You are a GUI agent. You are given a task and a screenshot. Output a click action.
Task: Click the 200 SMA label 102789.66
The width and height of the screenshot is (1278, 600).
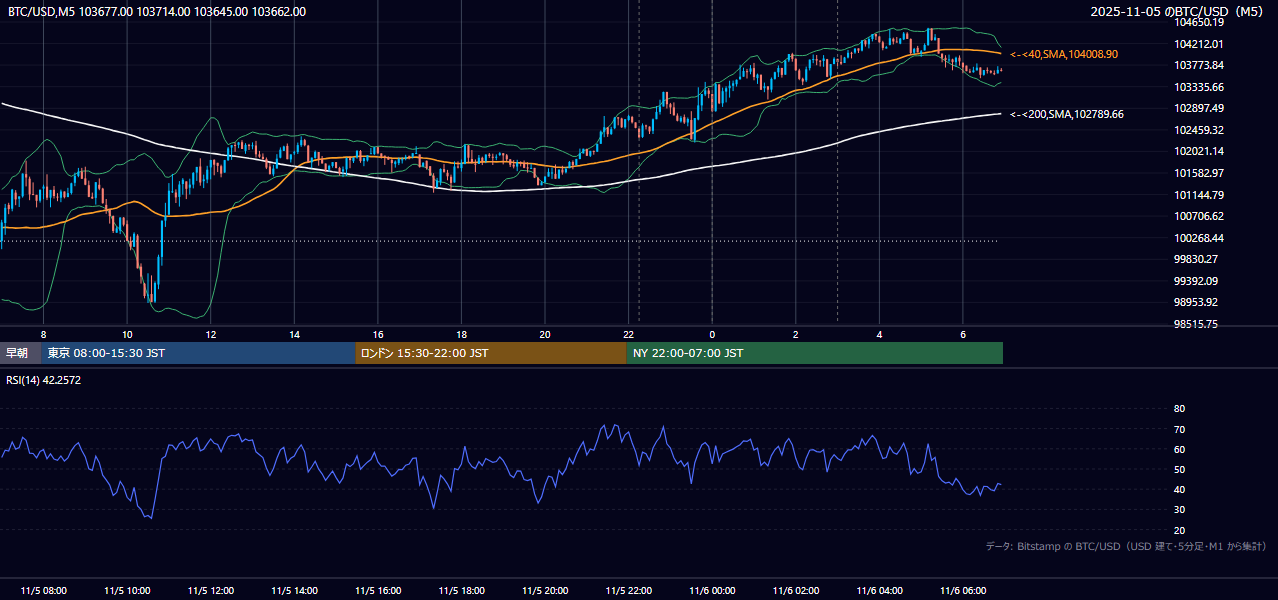(1067, 114)
